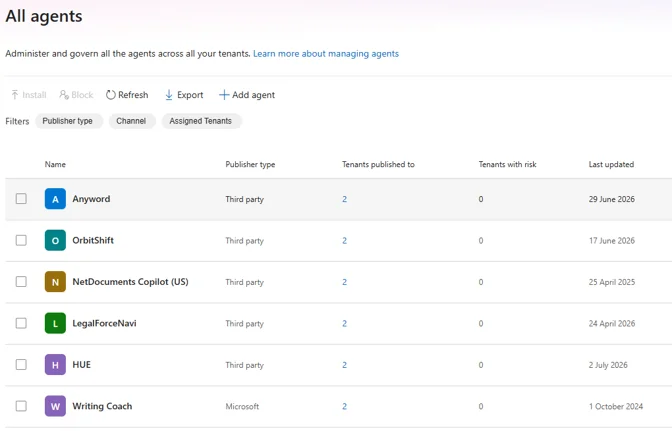Screen dimensions: 672x431
Task: Click the 'Microsoft' publisher type cell
Action: tap(242, 407)
